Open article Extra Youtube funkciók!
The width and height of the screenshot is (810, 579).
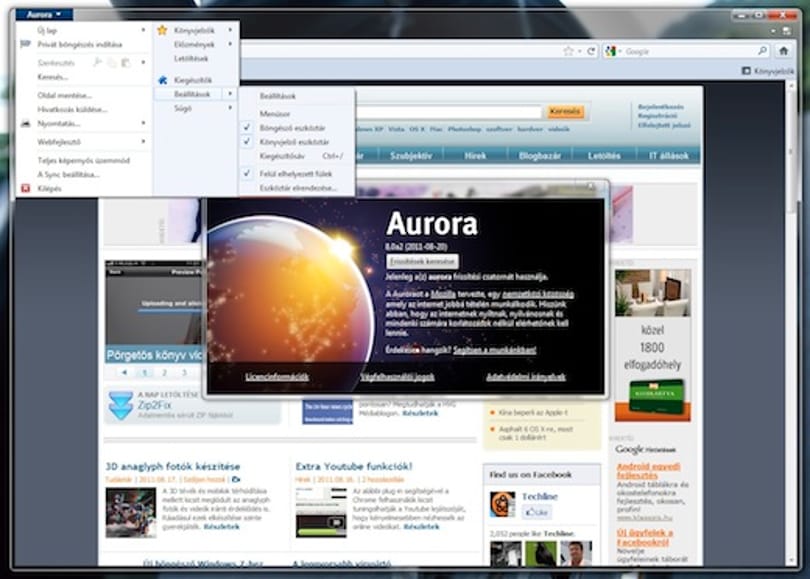(354, 466)
